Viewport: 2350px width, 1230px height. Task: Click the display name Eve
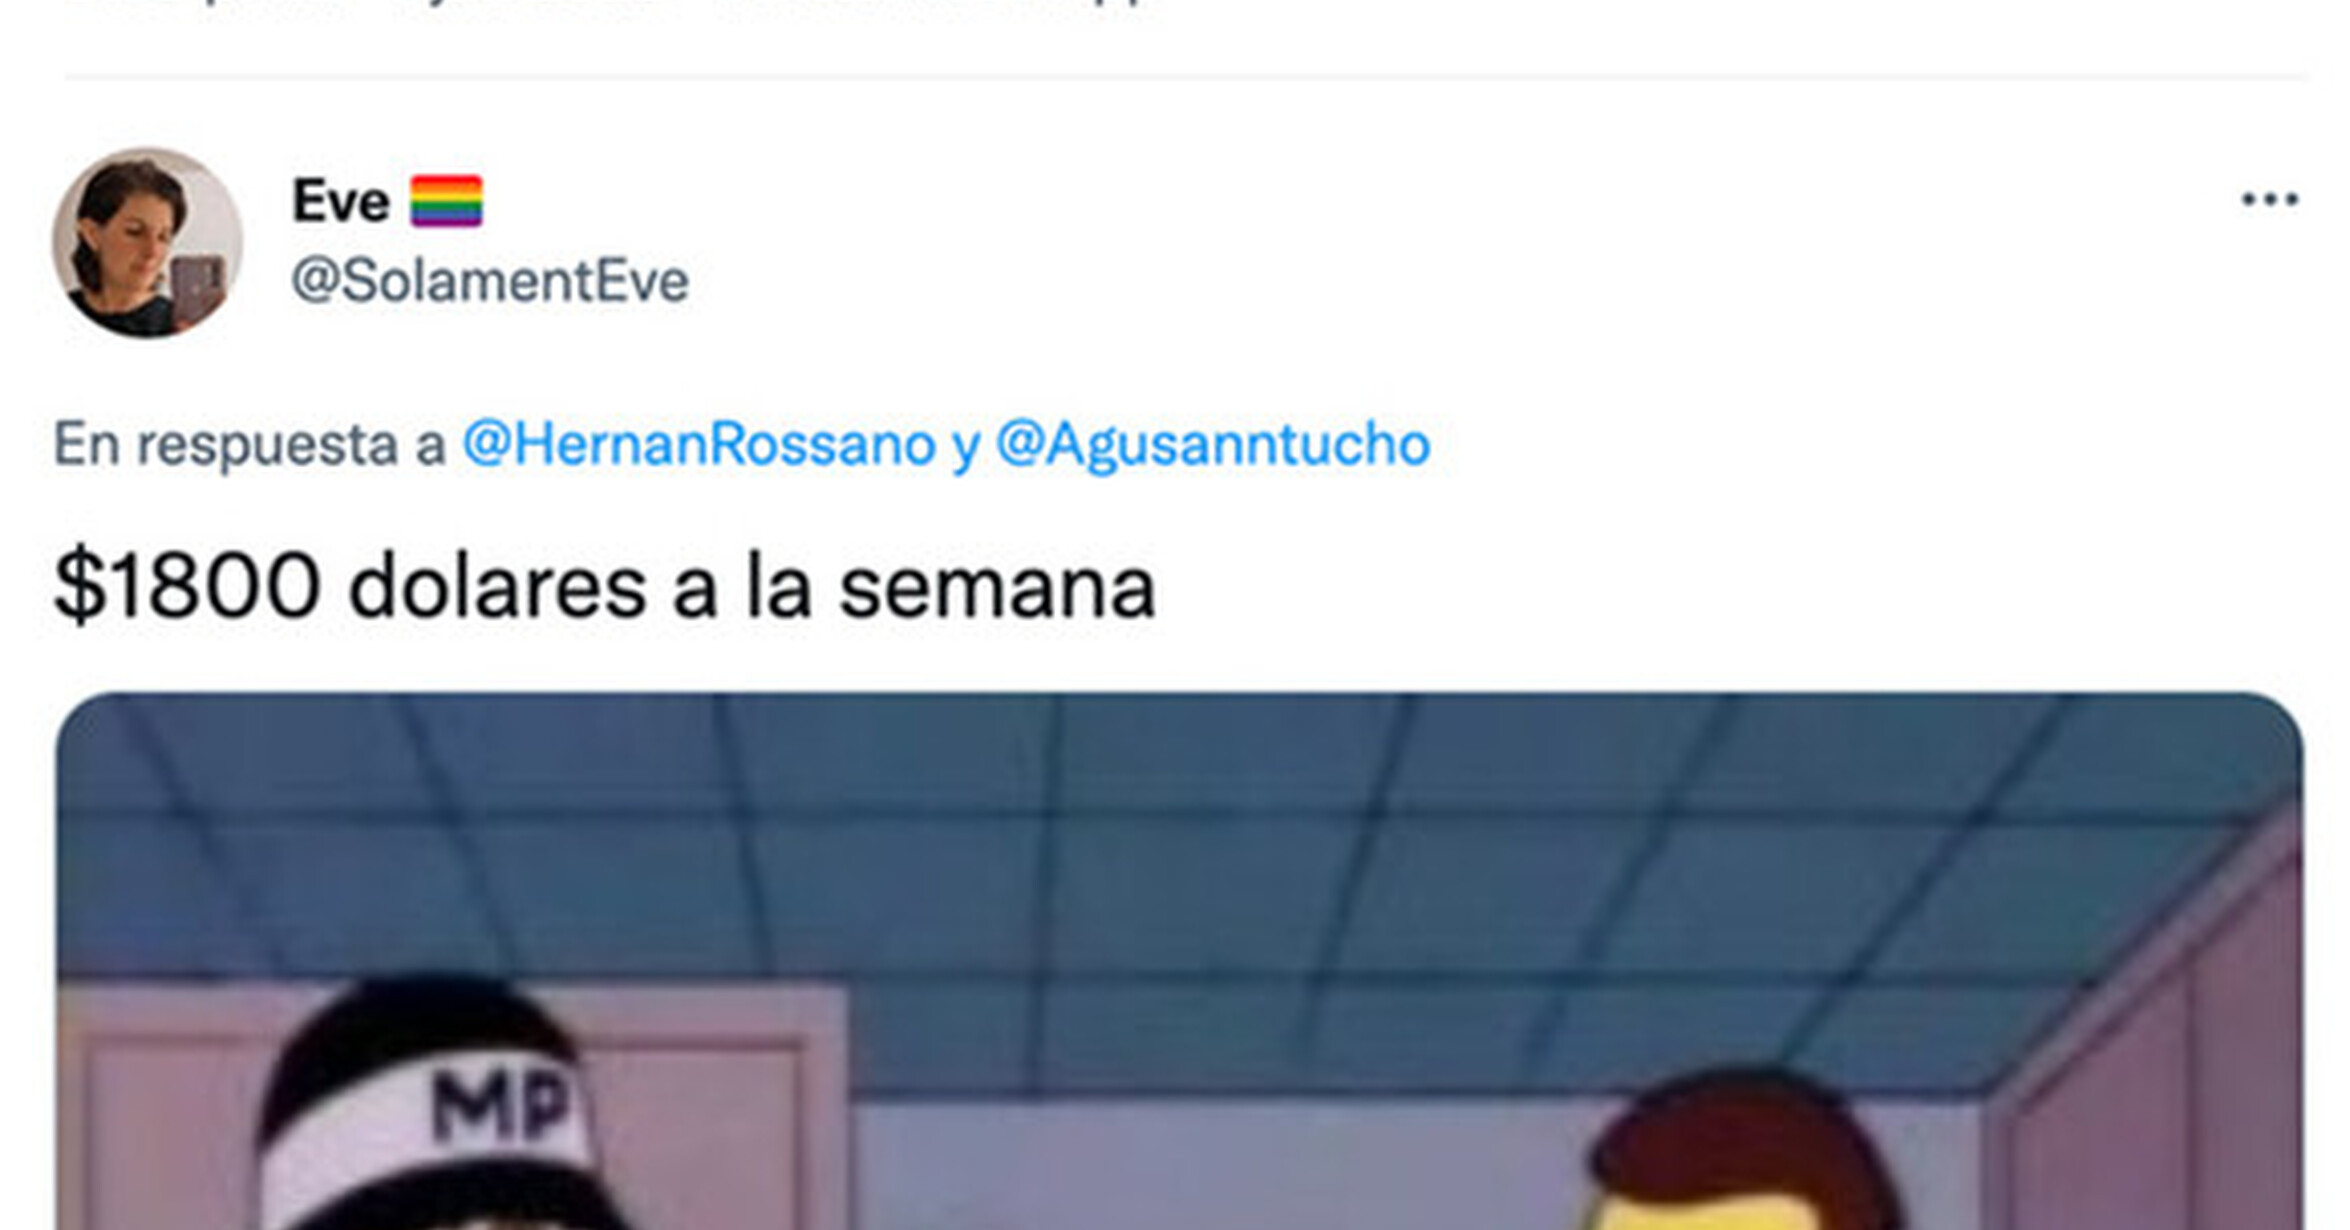340,201
